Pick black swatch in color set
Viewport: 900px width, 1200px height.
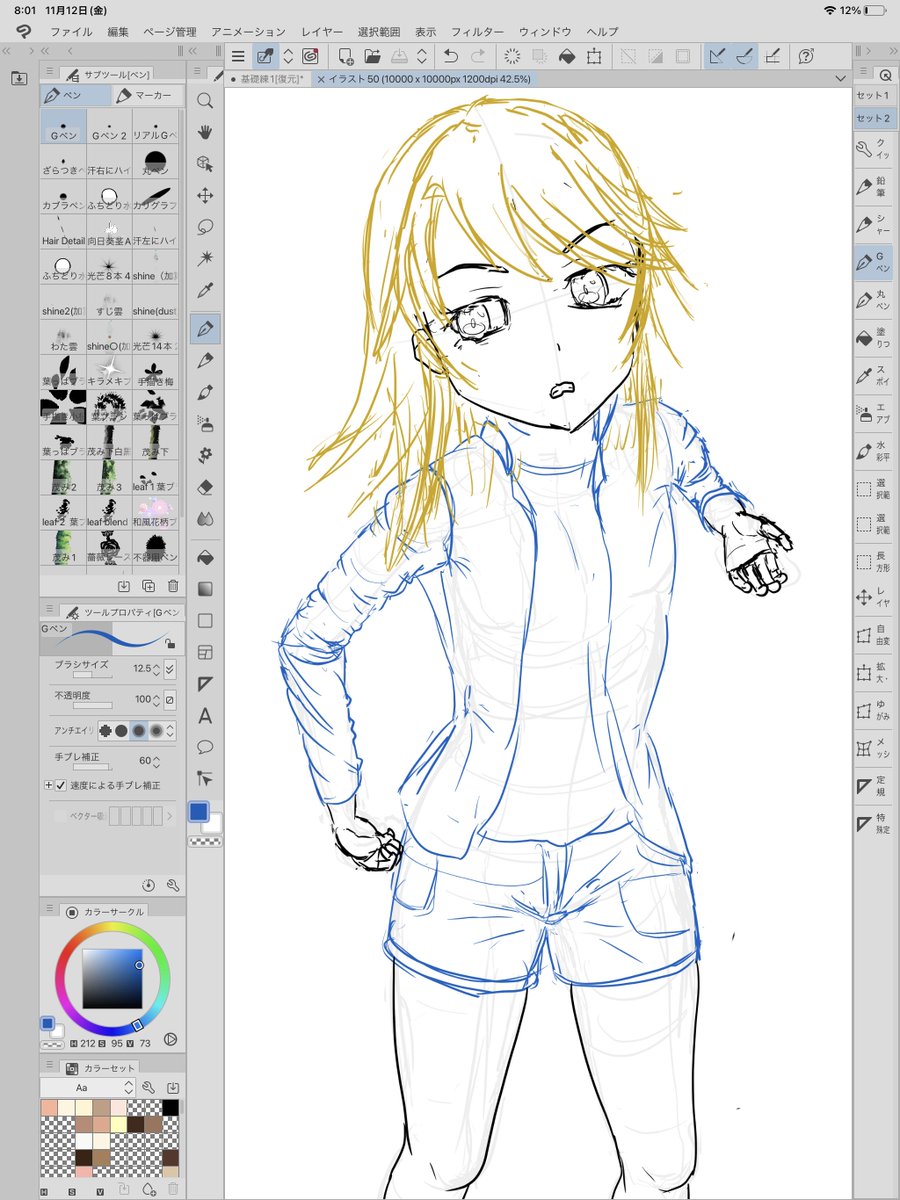170,1108
